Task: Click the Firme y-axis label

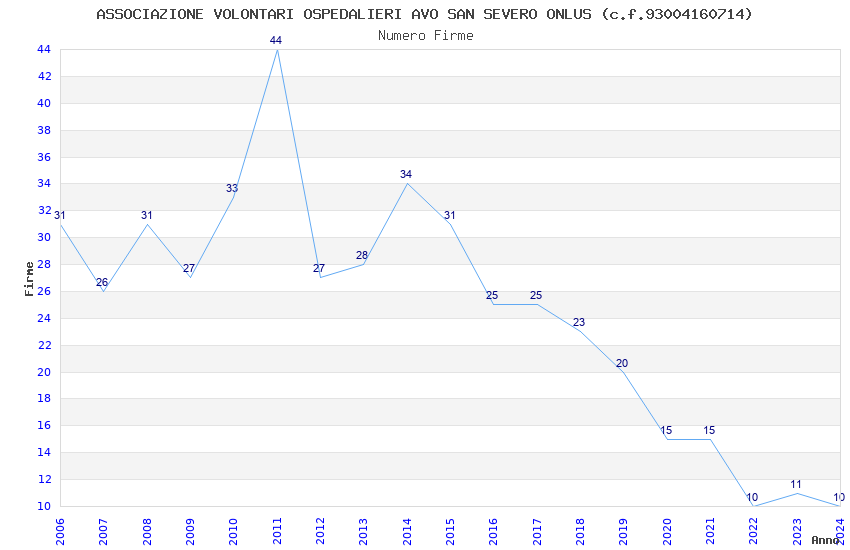Action: [x=29, y=279]
